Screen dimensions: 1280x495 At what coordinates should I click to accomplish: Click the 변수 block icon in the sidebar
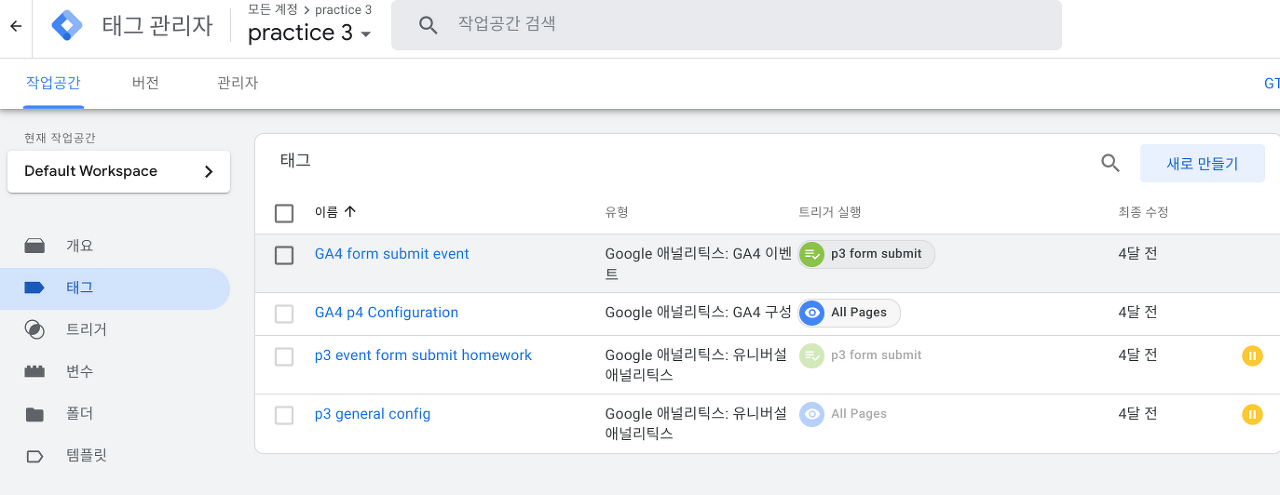[x=35, y=371]
